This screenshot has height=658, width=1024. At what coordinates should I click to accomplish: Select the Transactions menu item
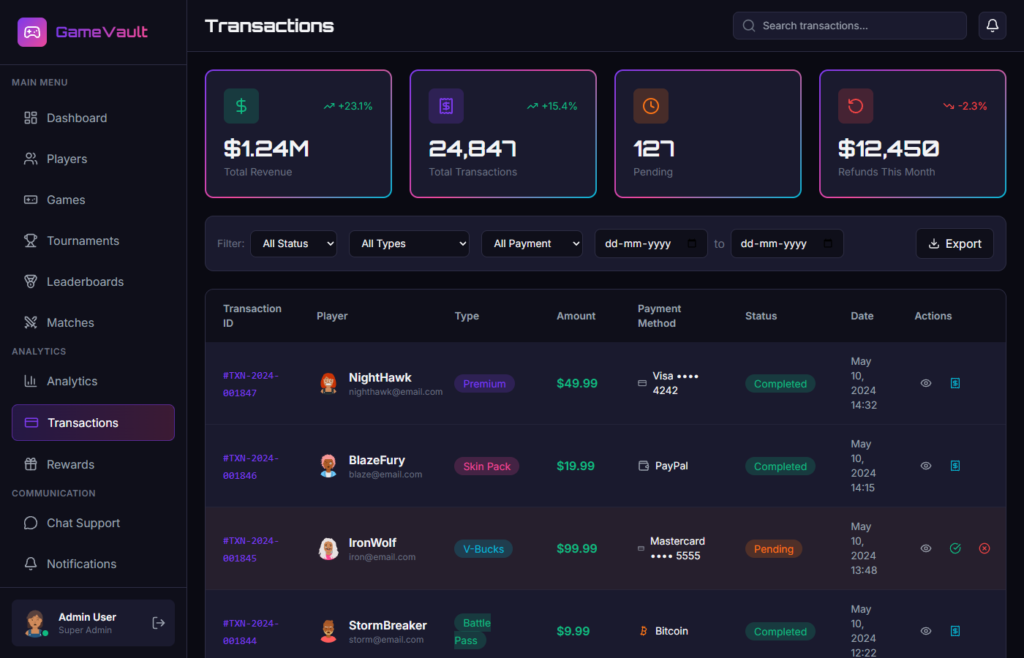pyautogui.click(x=93, y=422)
